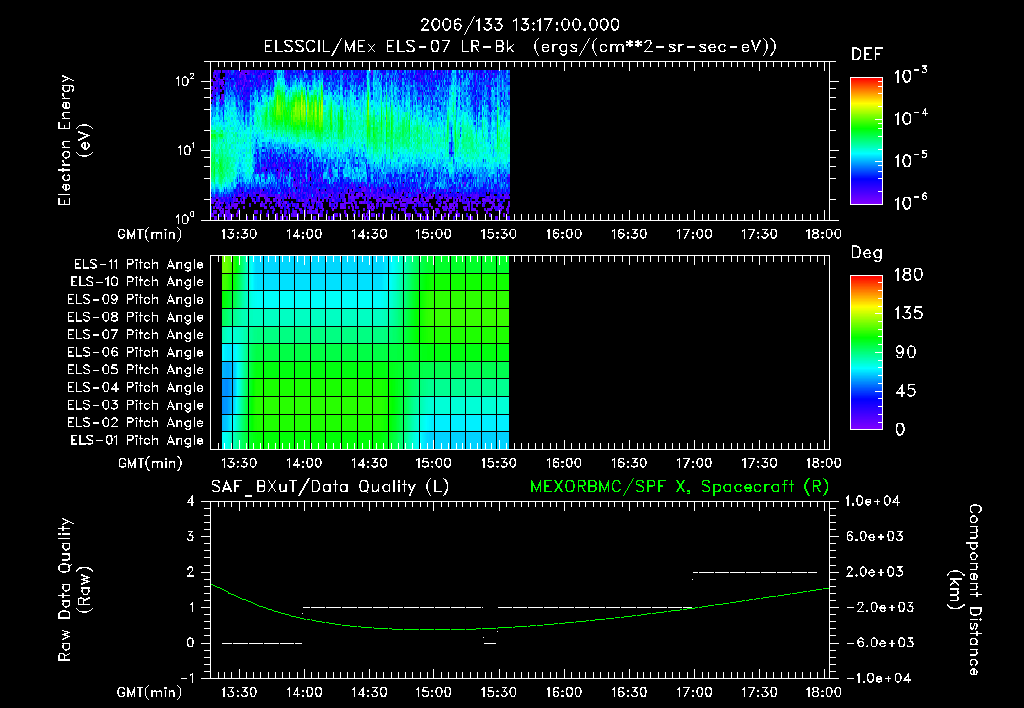The image size is (1024, 708).
Task: Click the 180 value on the Deg scale
Action: pos(908,275)
